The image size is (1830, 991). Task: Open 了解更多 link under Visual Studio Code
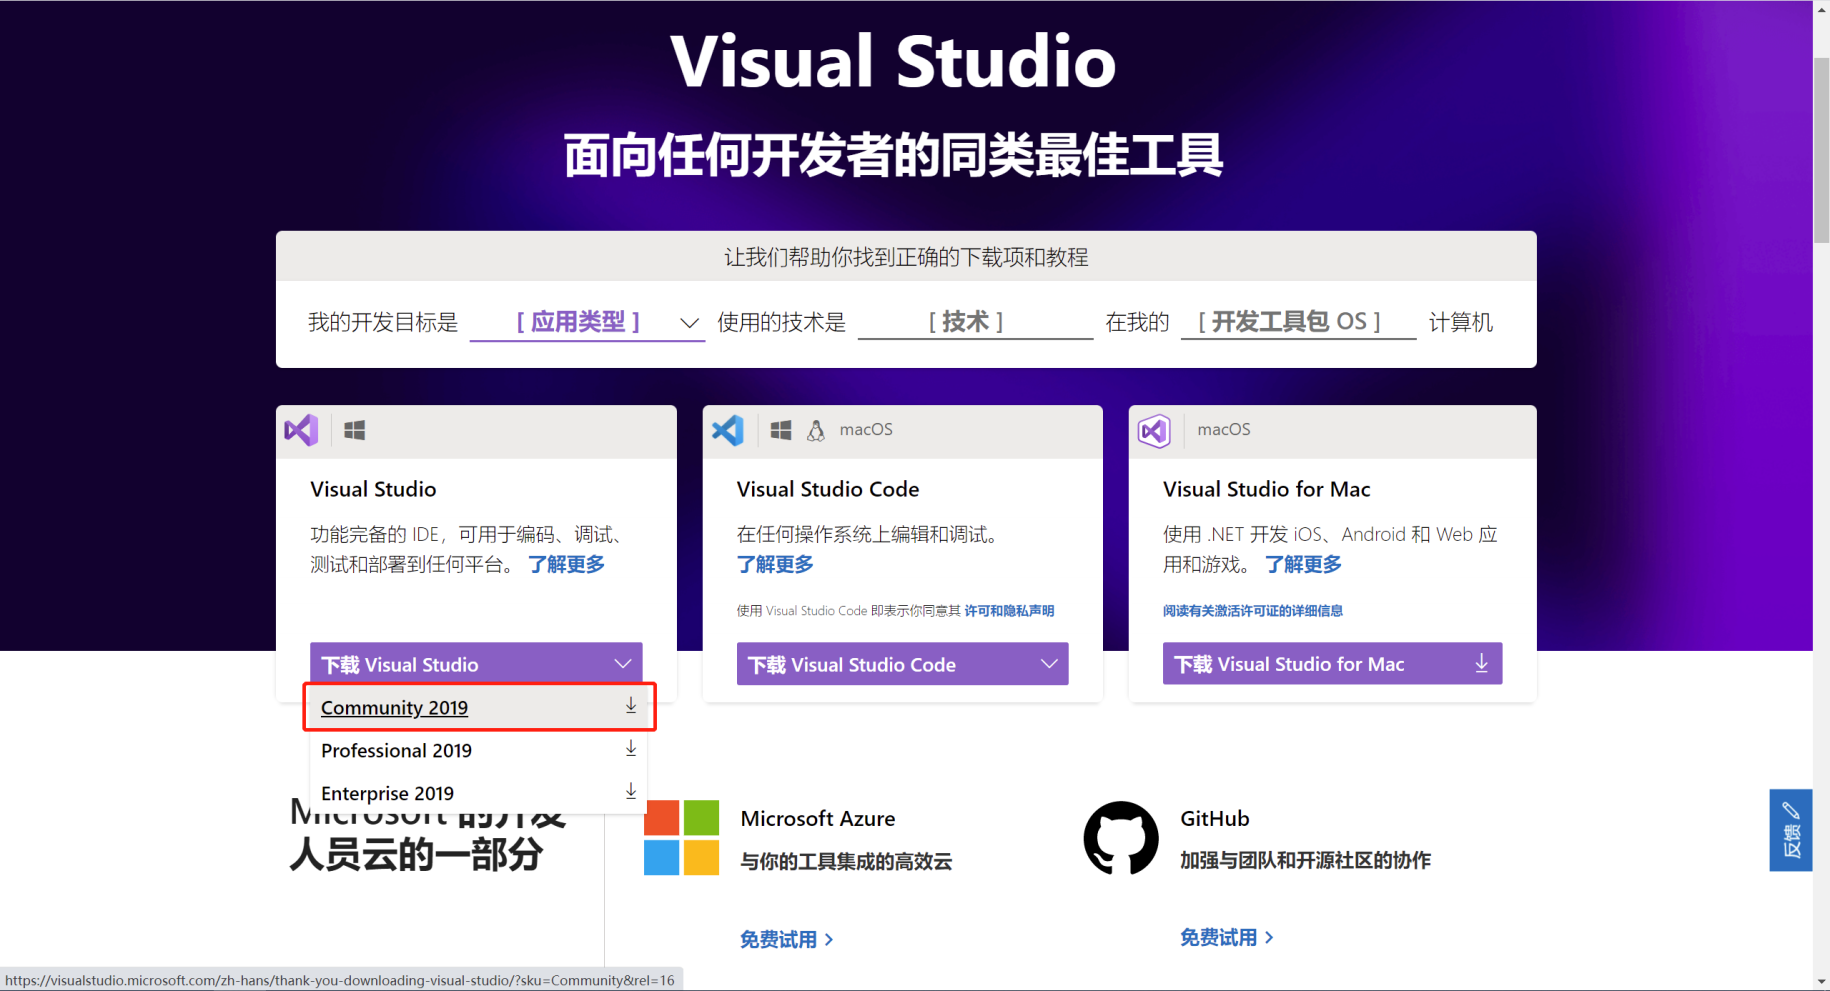(775, 565)
